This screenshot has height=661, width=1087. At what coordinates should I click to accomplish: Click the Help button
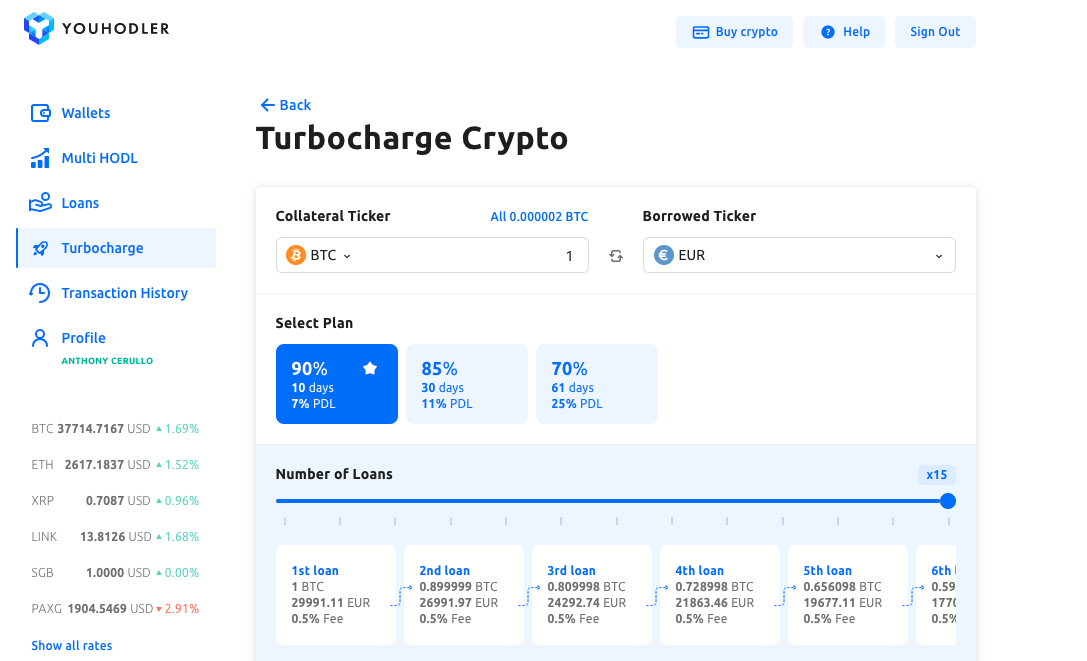[x=844, y=32]
